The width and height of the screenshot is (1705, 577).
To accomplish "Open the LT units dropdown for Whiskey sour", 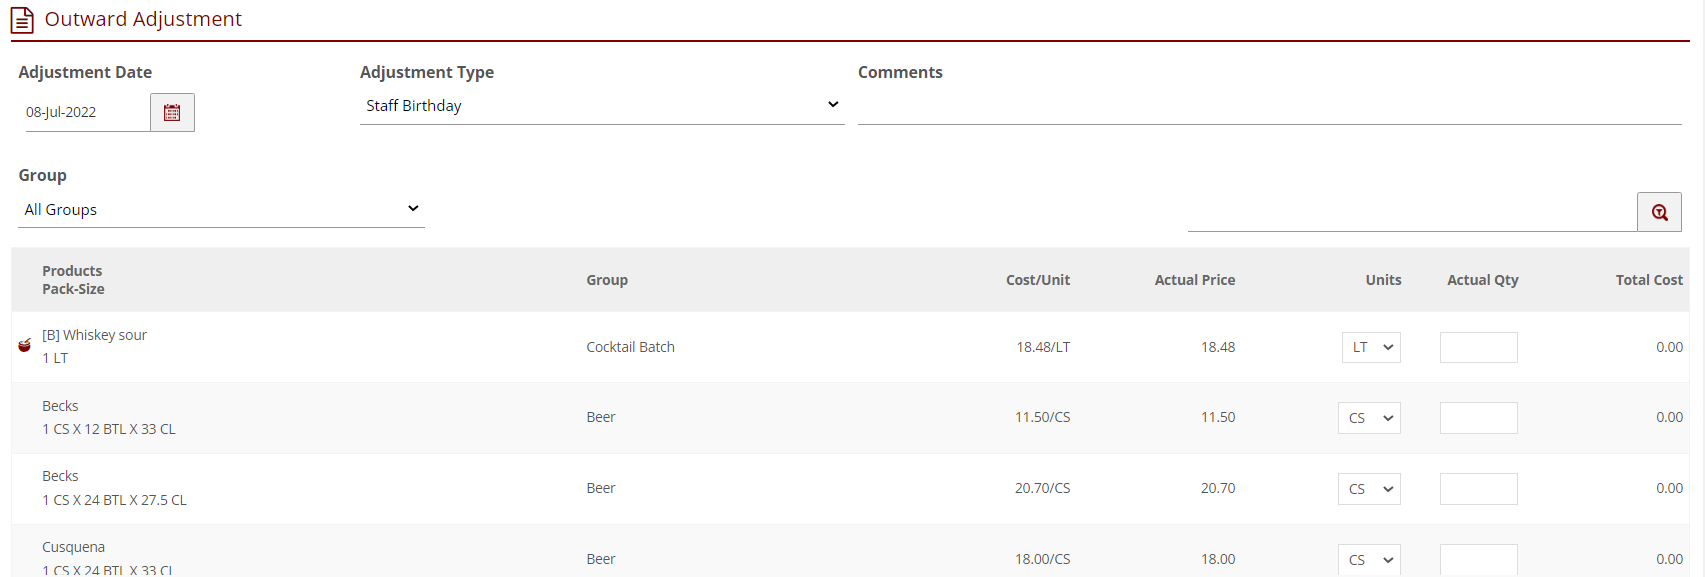I will pyautogui.click(x=1371, y=348).
